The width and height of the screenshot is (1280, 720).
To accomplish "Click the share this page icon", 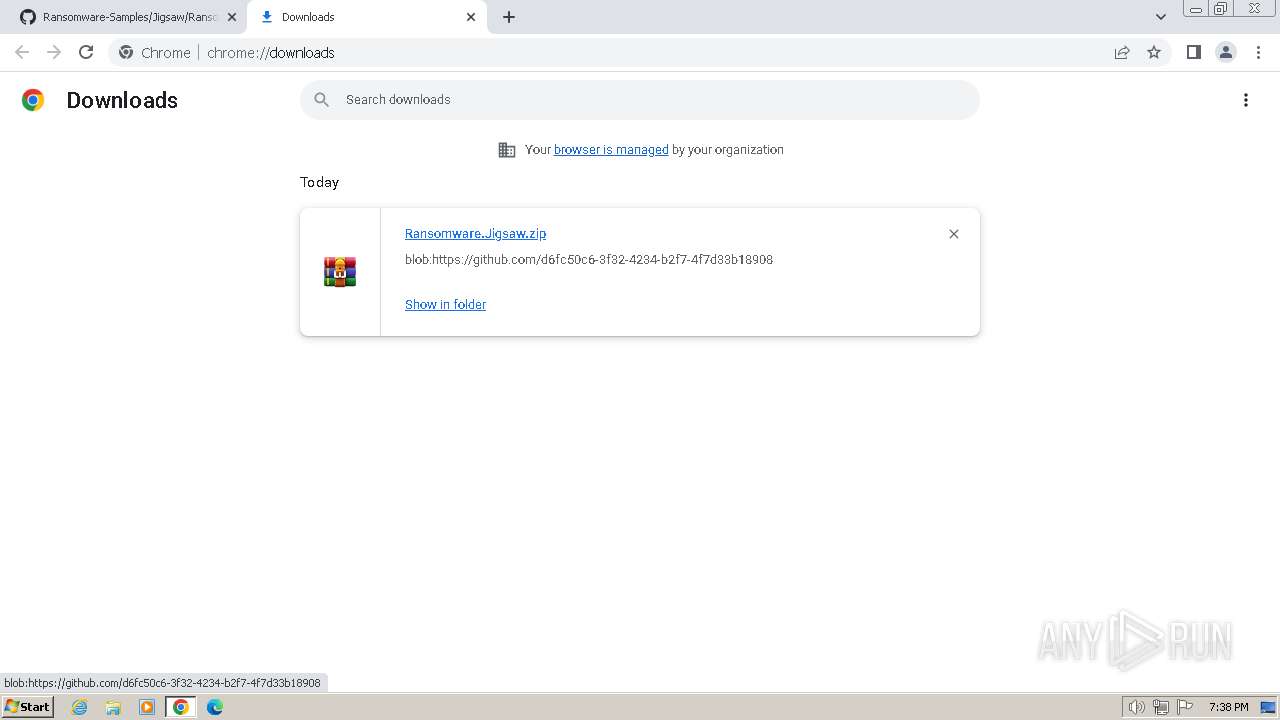I will tap(1122, 52).
